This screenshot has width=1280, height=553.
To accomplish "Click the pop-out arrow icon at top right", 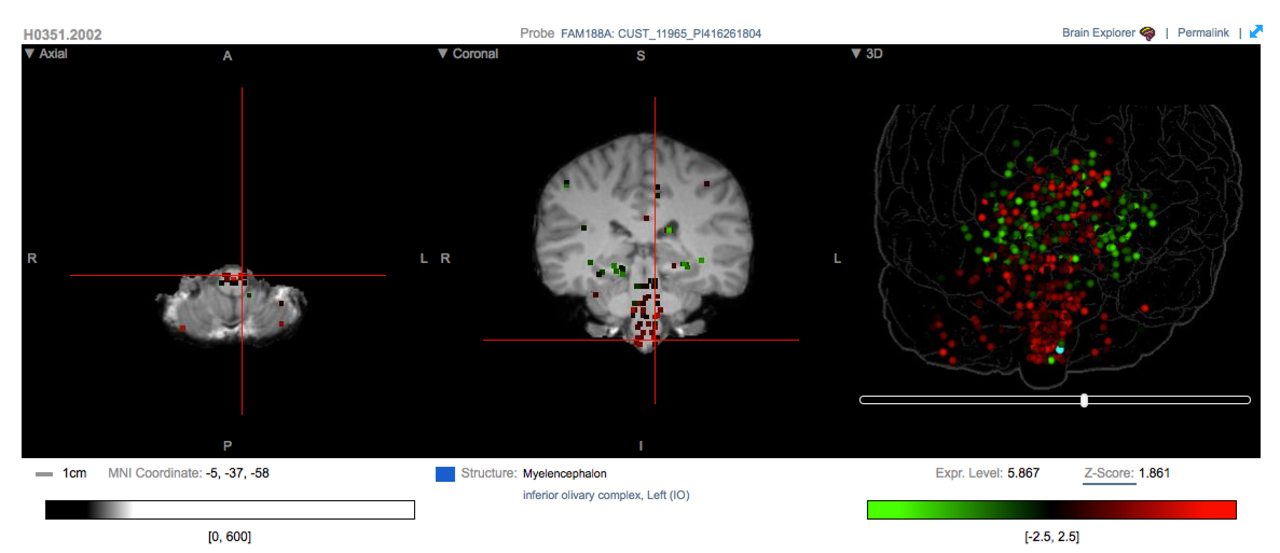I will point(1256,33).
